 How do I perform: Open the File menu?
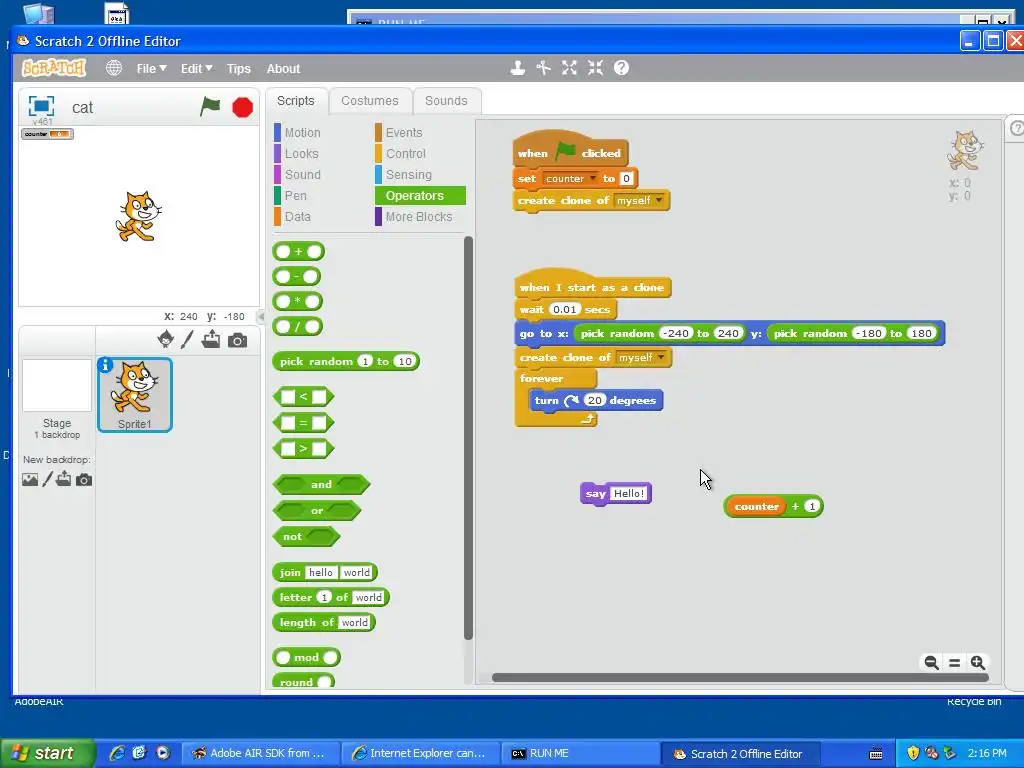click(x=152, y=69)
